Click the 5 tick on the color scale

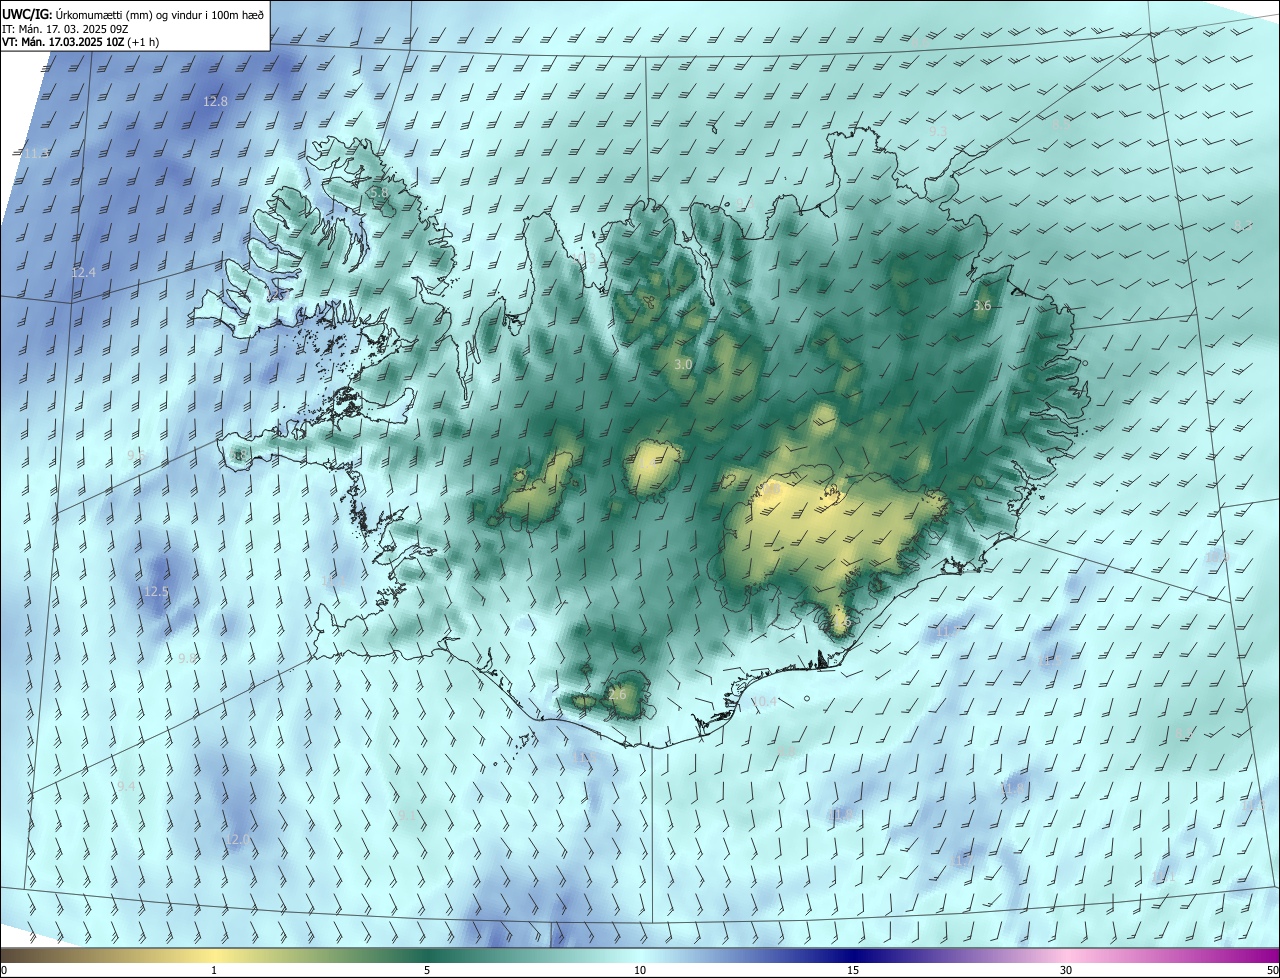[x=427, y=971]
